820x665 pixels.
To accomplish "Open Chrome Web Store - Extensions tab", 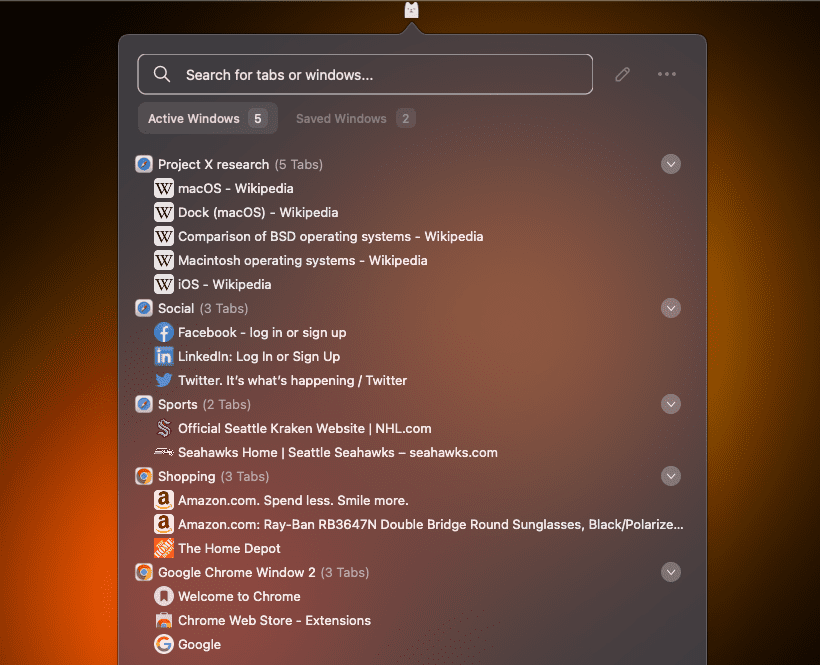I will click(x=275, y=621).
